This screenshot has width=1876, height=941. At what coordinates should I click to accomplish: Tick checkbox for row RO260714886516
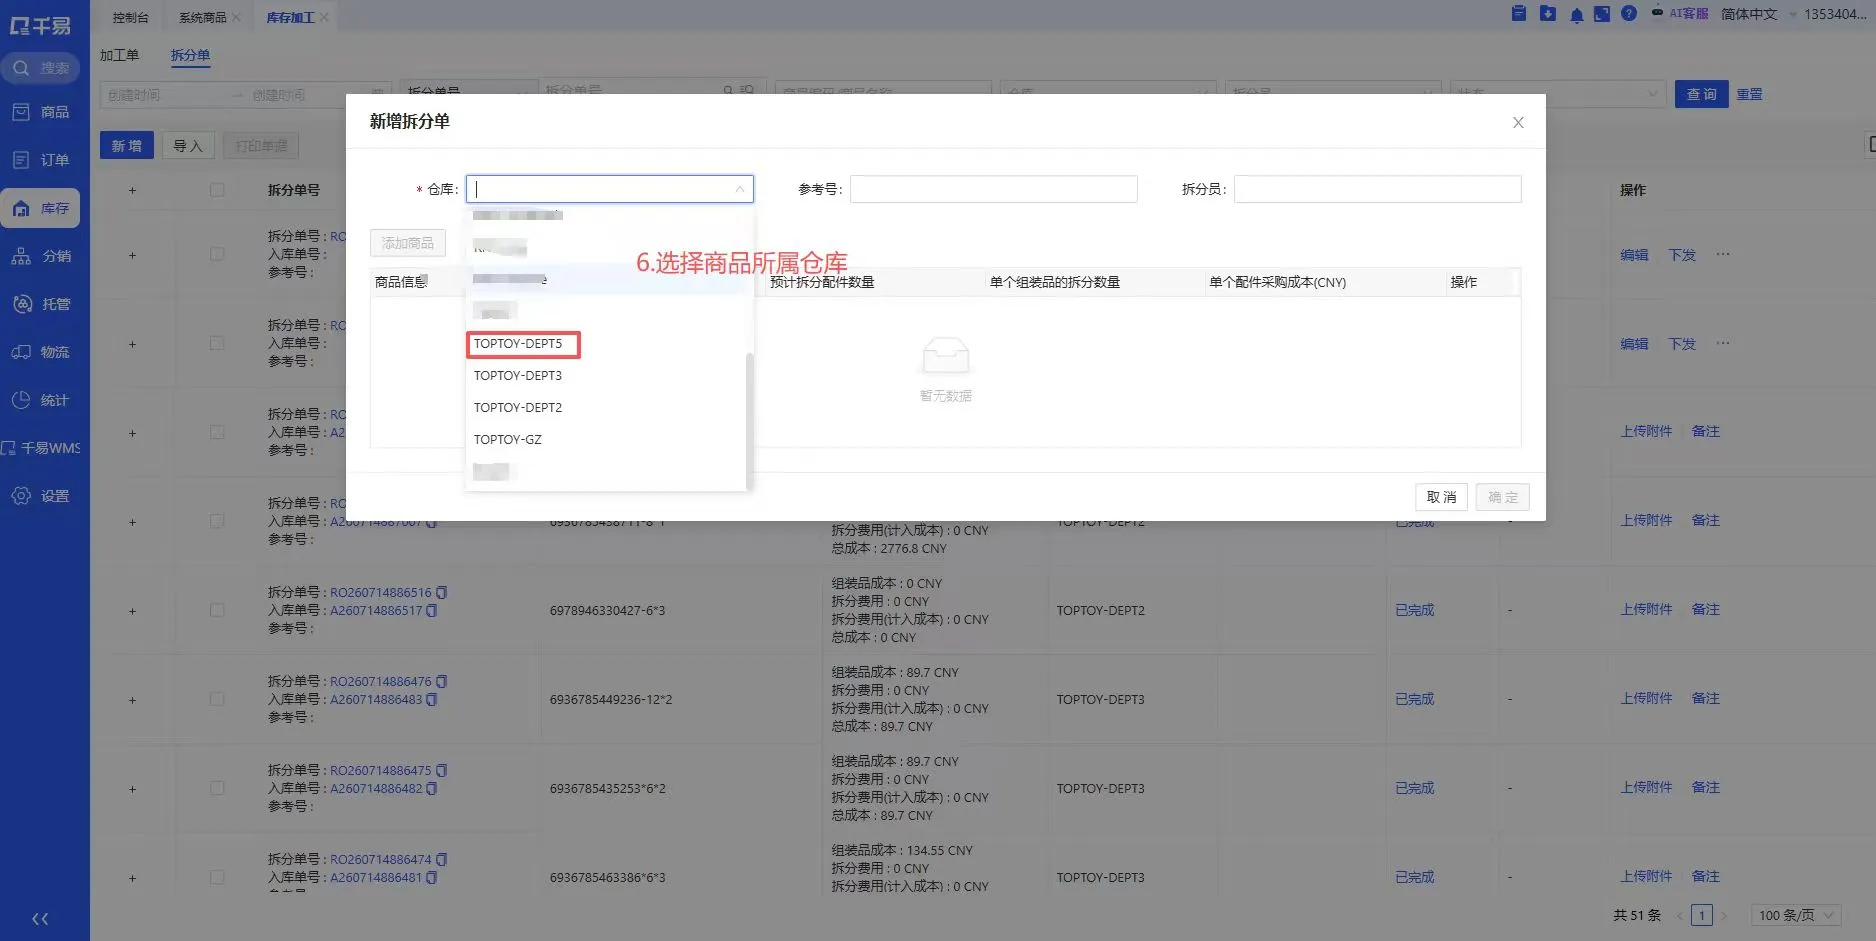click(x=217, y=610)
